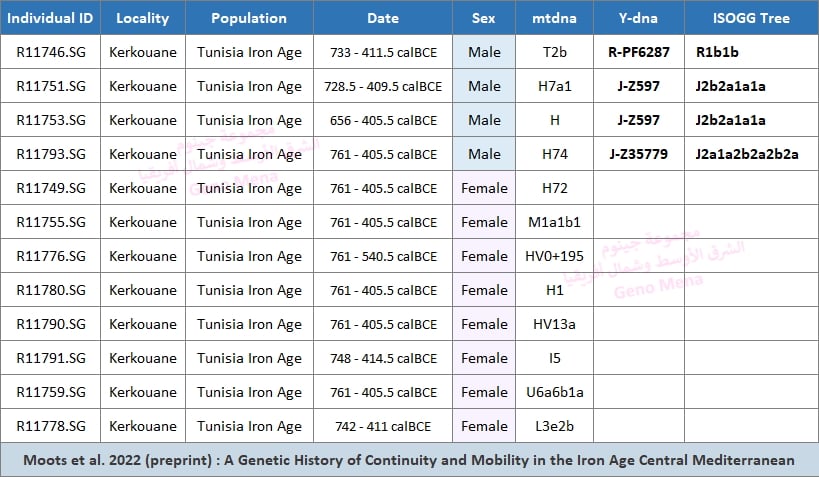Click the Male cell in R11746.SG row
Image resolution: width=819 pixels, height=477 pixels.
click(484, 52)
